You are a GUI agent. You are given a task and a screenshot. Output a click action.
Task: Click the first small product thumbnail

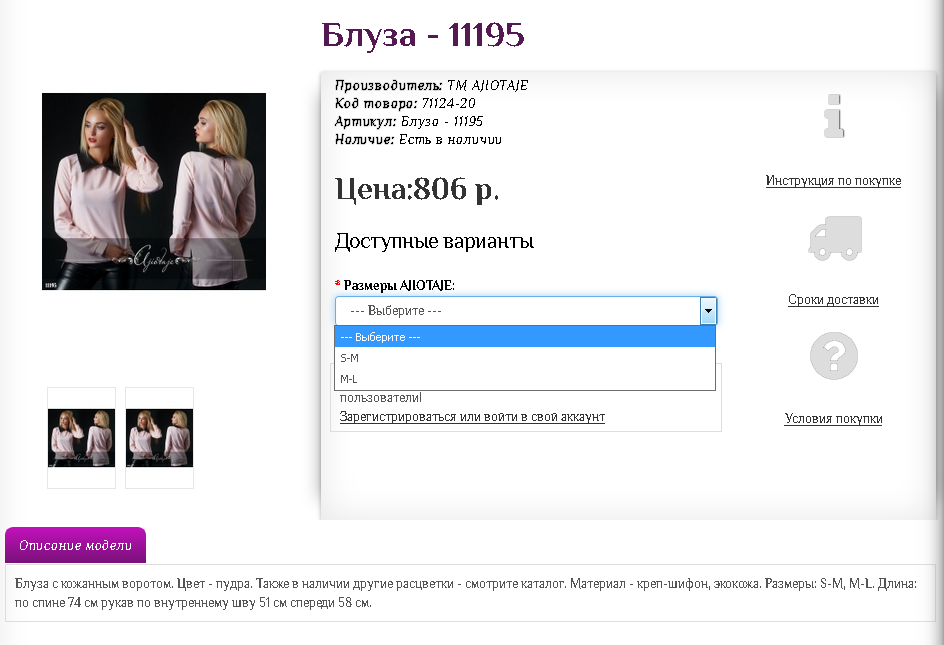pos(81,437)
